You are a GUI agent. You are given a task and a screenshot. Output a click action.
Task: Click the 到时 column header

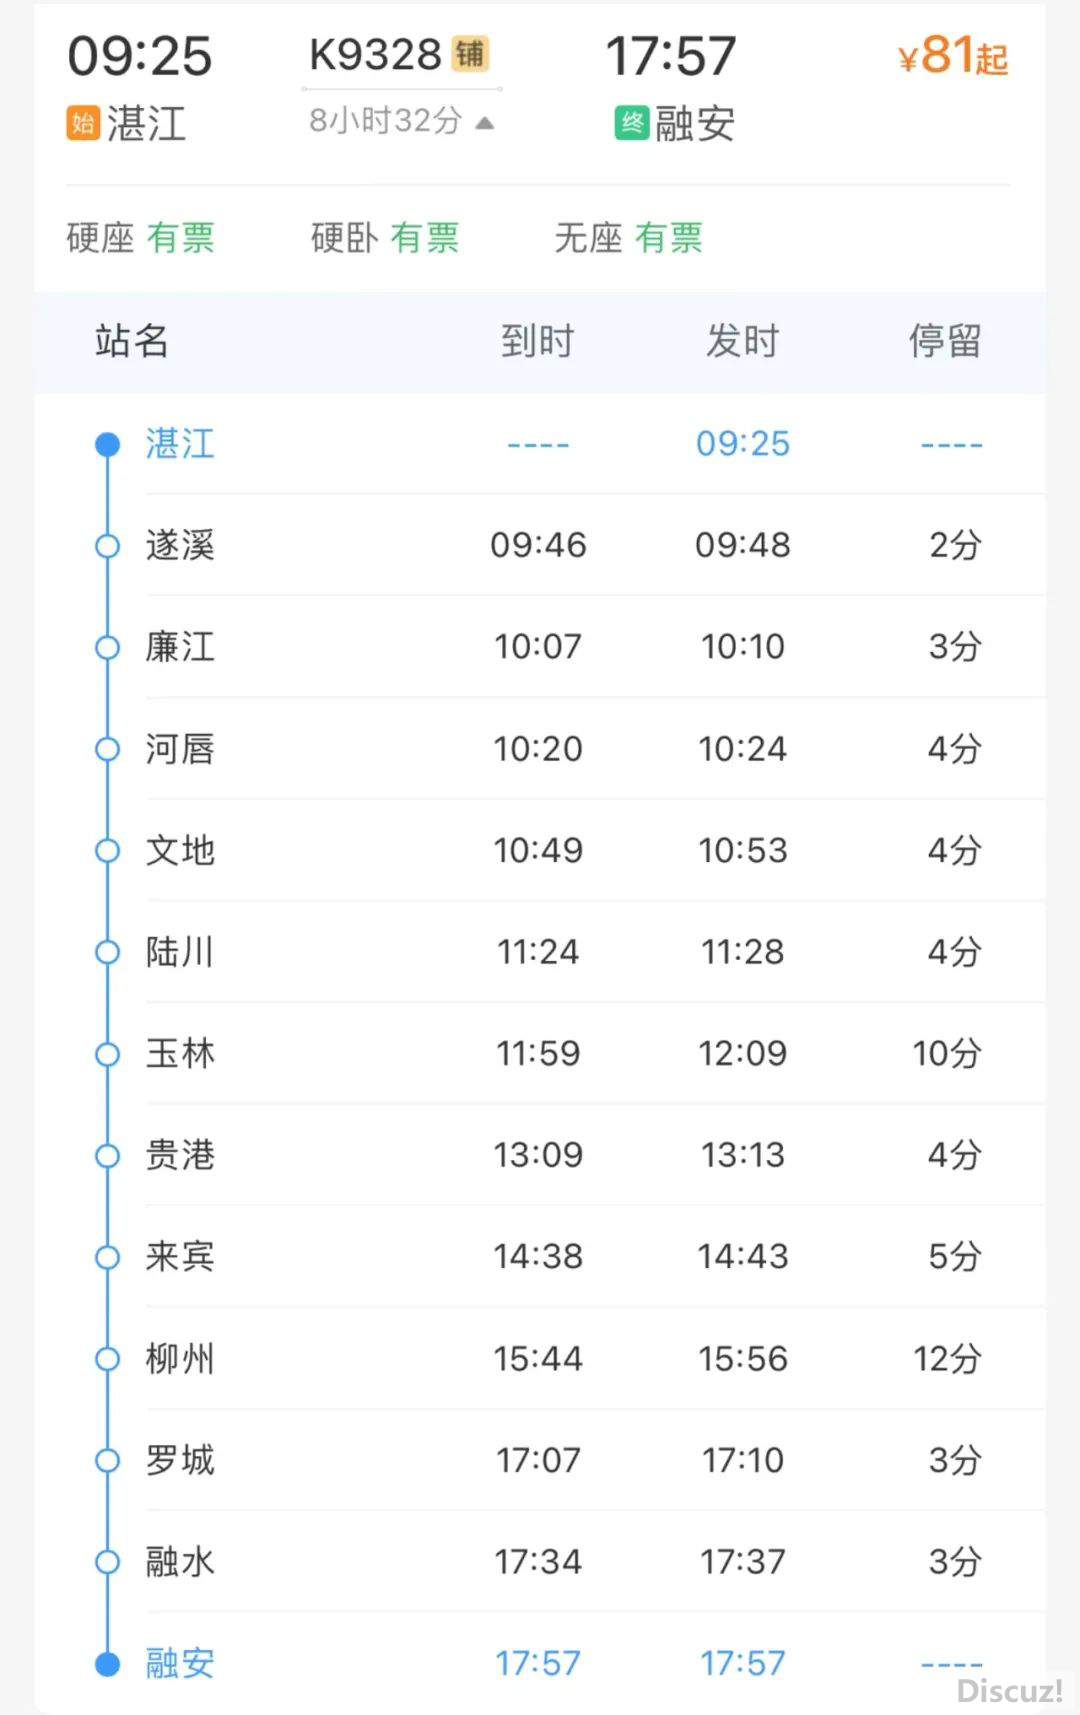[537, 341]
